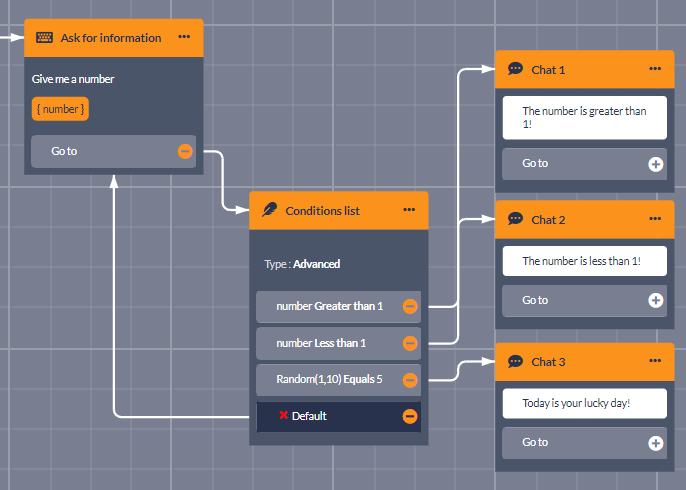Add a connection from Chat 1 Go to
The height and width of the screenshot is (490, 686).
coord(655,164)
